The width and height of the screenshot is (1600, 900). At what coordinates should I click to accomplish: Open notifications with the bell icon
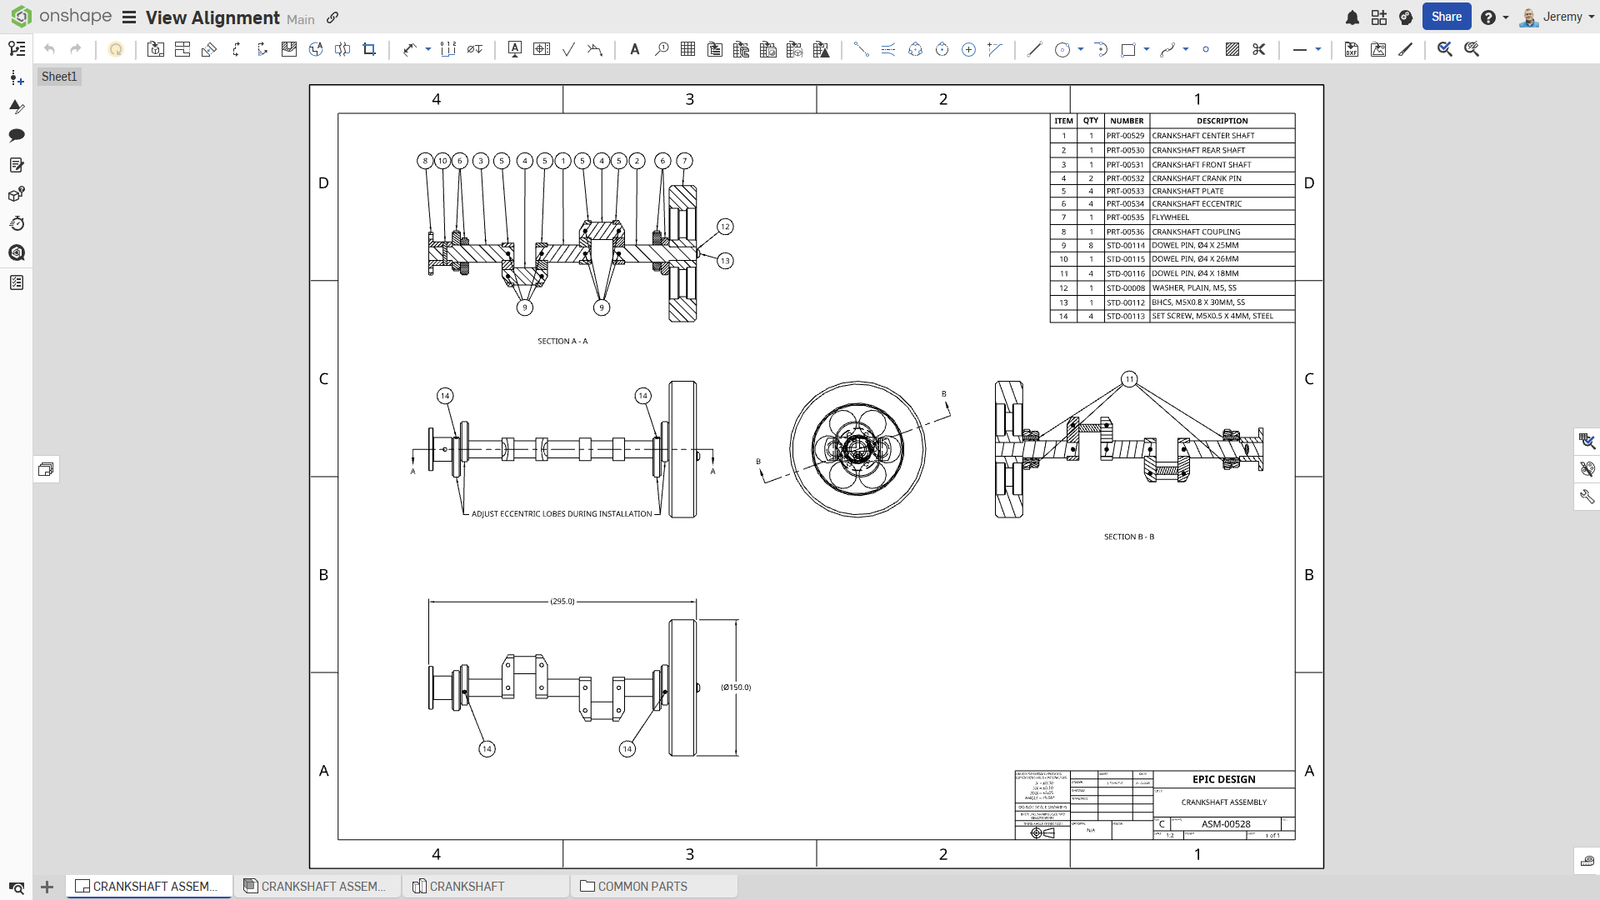coord(1352,17)
